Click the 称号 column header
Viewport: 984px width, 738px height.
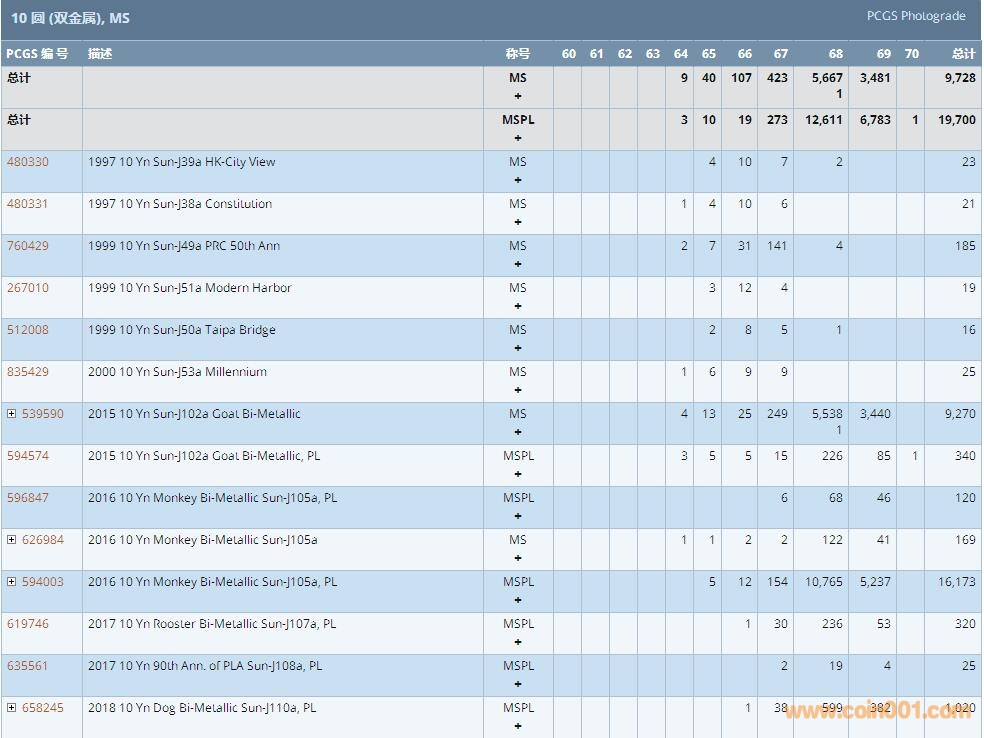point(518,54)
